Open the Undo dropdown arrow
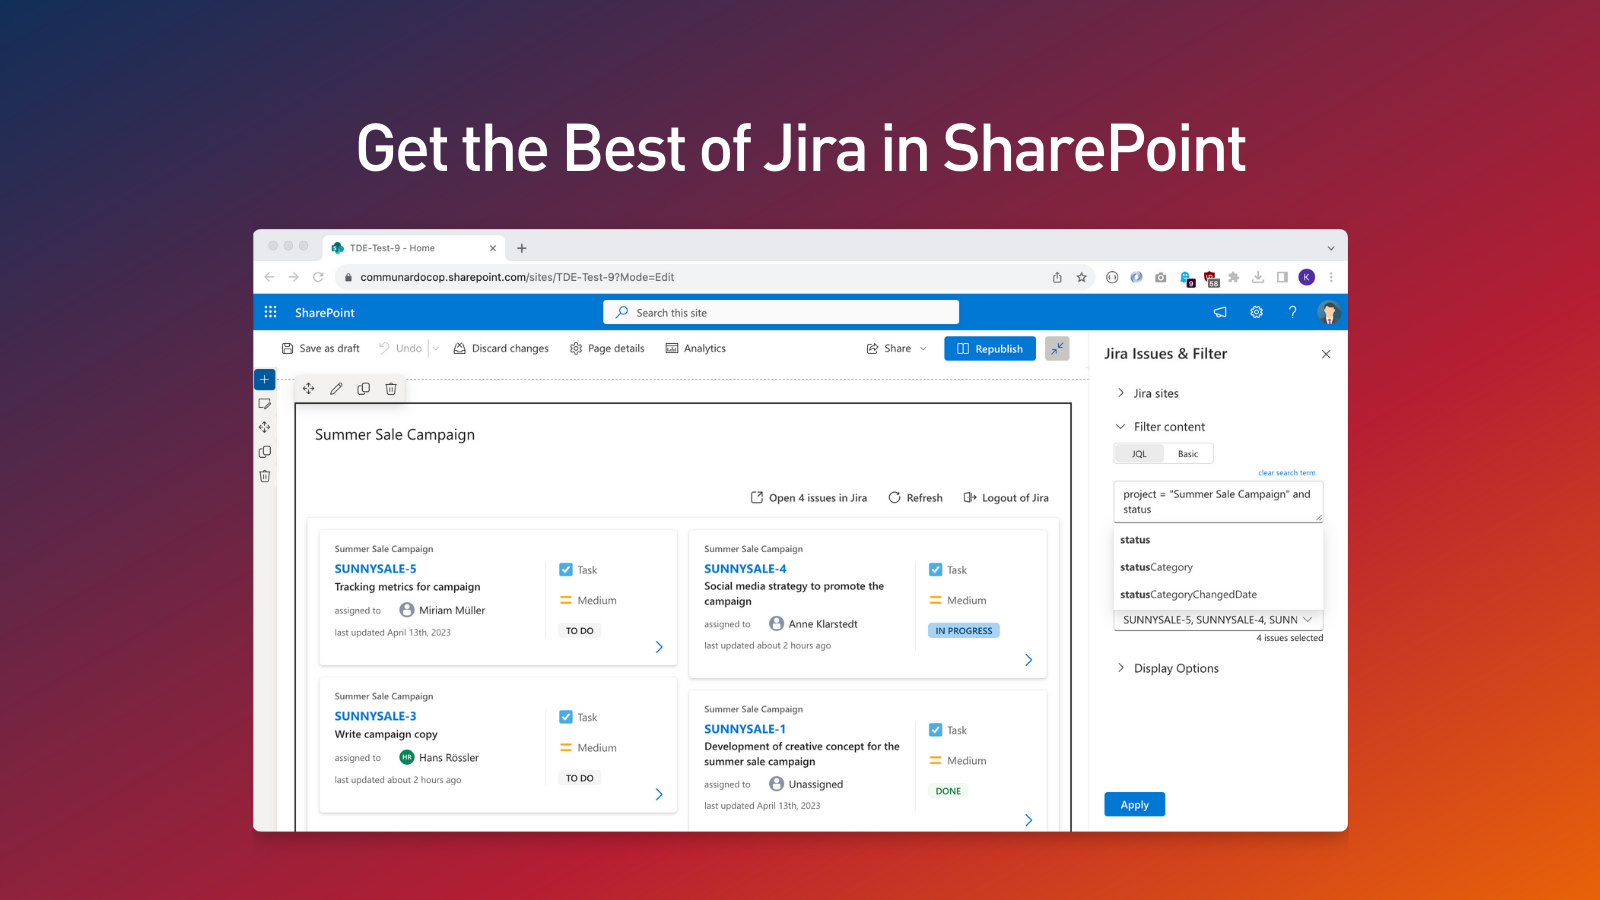Image resolution: width=1600 pixels, height=900 pixels. tap(436, 348)
